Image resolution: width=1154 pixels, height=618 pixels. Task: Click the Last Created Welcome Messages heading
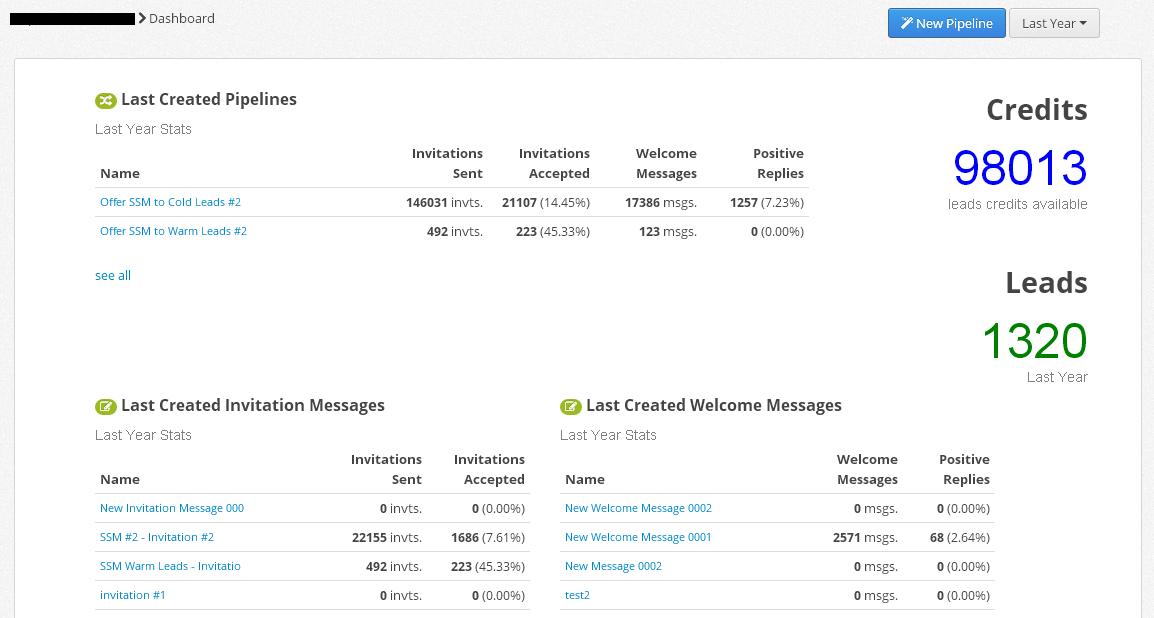coord(714,405)
